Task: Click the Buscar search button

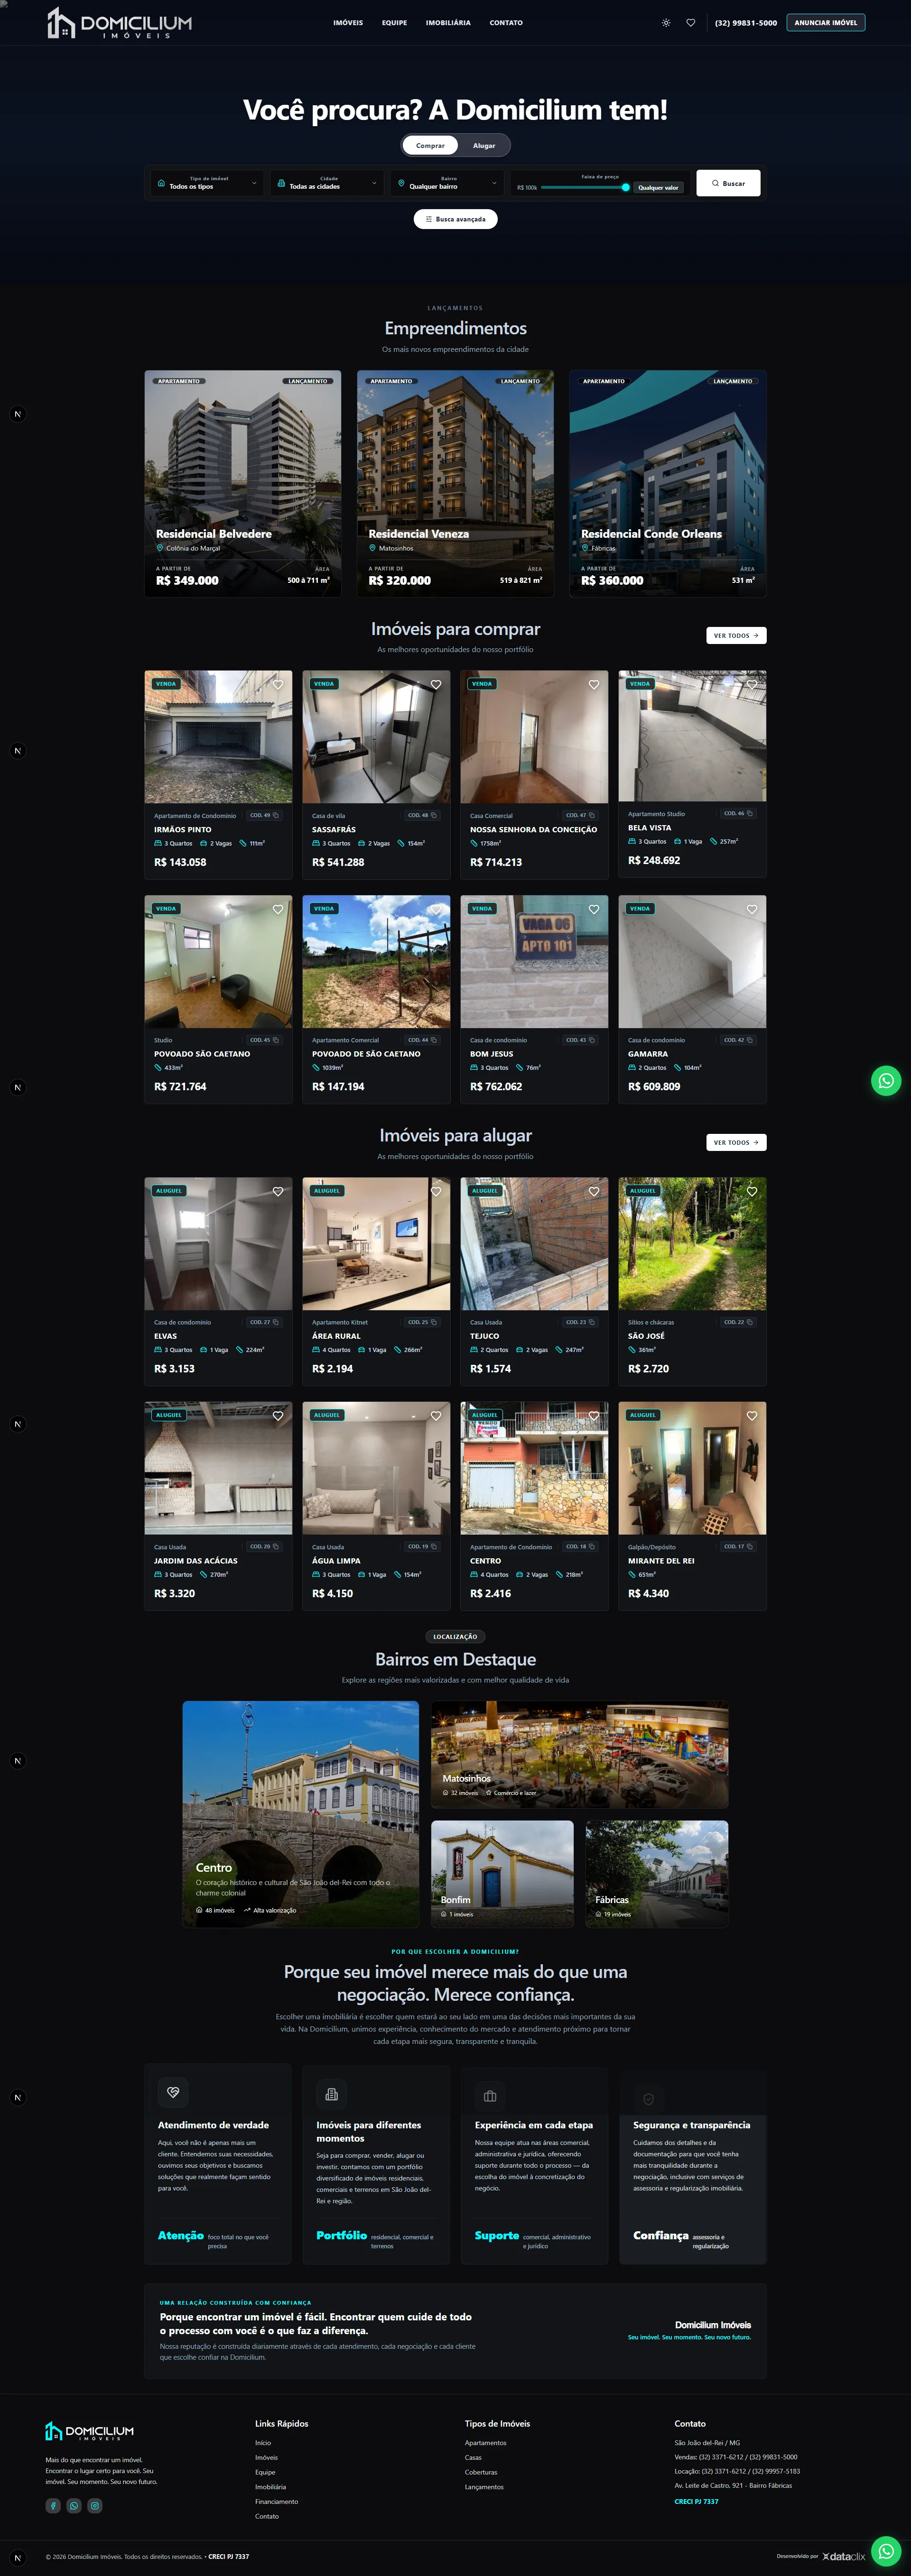Action: click(x=728, y=183)
